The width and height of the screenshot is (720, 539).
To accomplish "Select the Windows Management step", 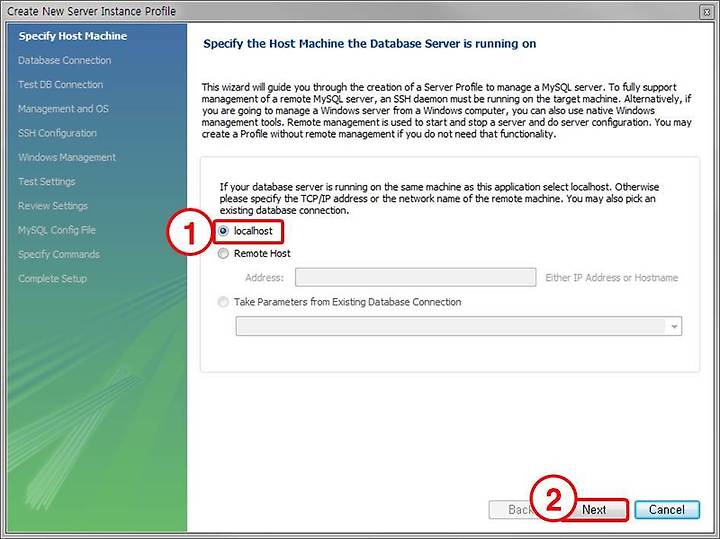I will click(67, 157).
